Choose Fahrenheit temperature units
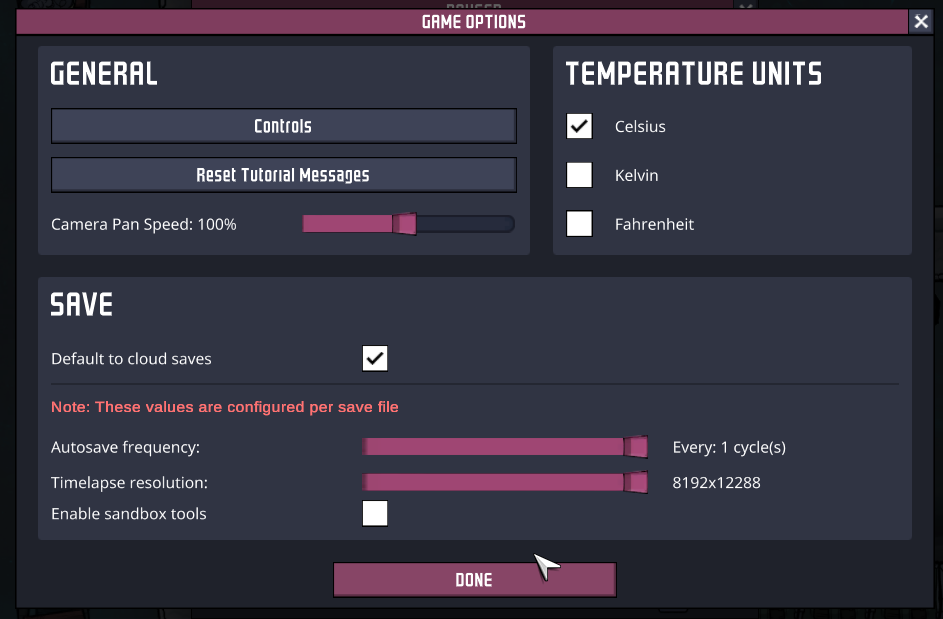 click(579, 224)
